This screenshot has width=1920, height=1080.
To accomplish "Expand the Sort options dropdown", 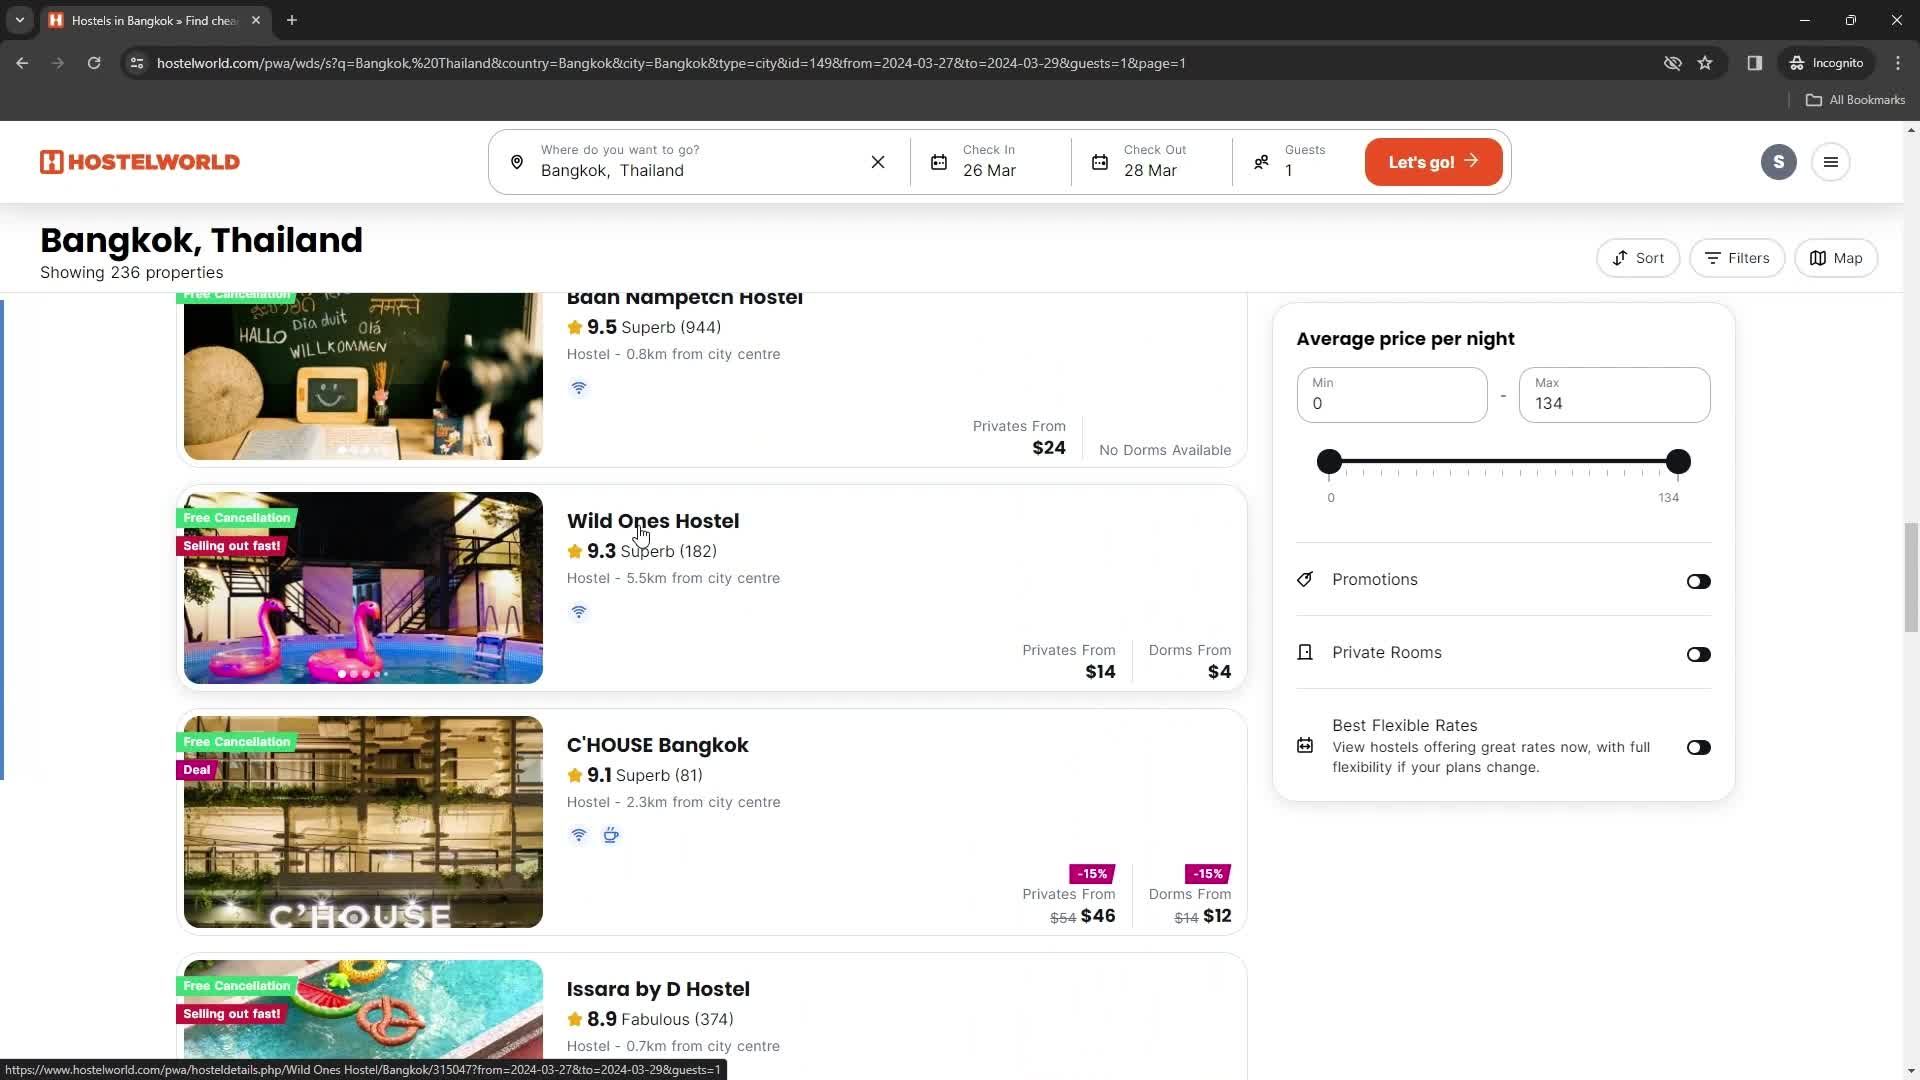I will click(x=1640, y=257).
